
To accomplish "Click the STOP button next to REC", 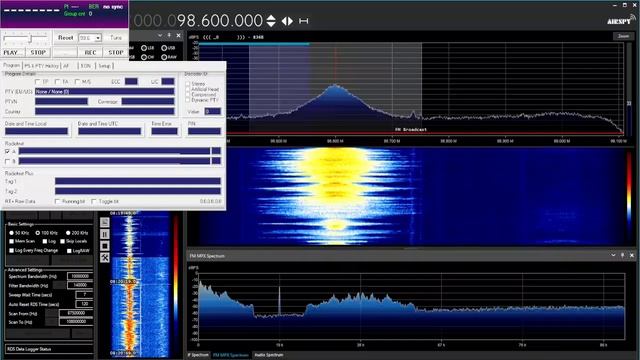I will pyautogui.click(x=116, y=52).
